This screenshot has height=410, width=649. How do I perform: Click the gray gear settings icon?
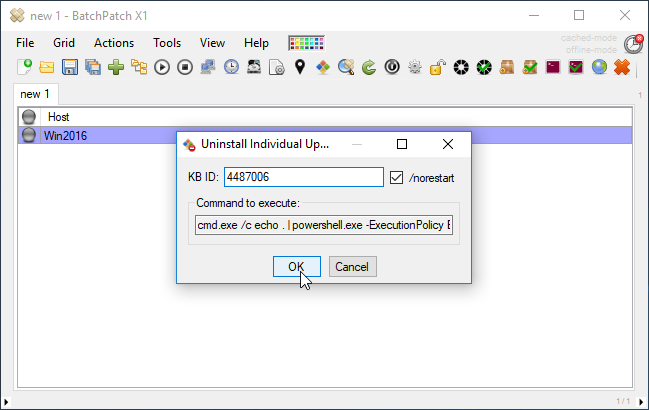point(415,67)
